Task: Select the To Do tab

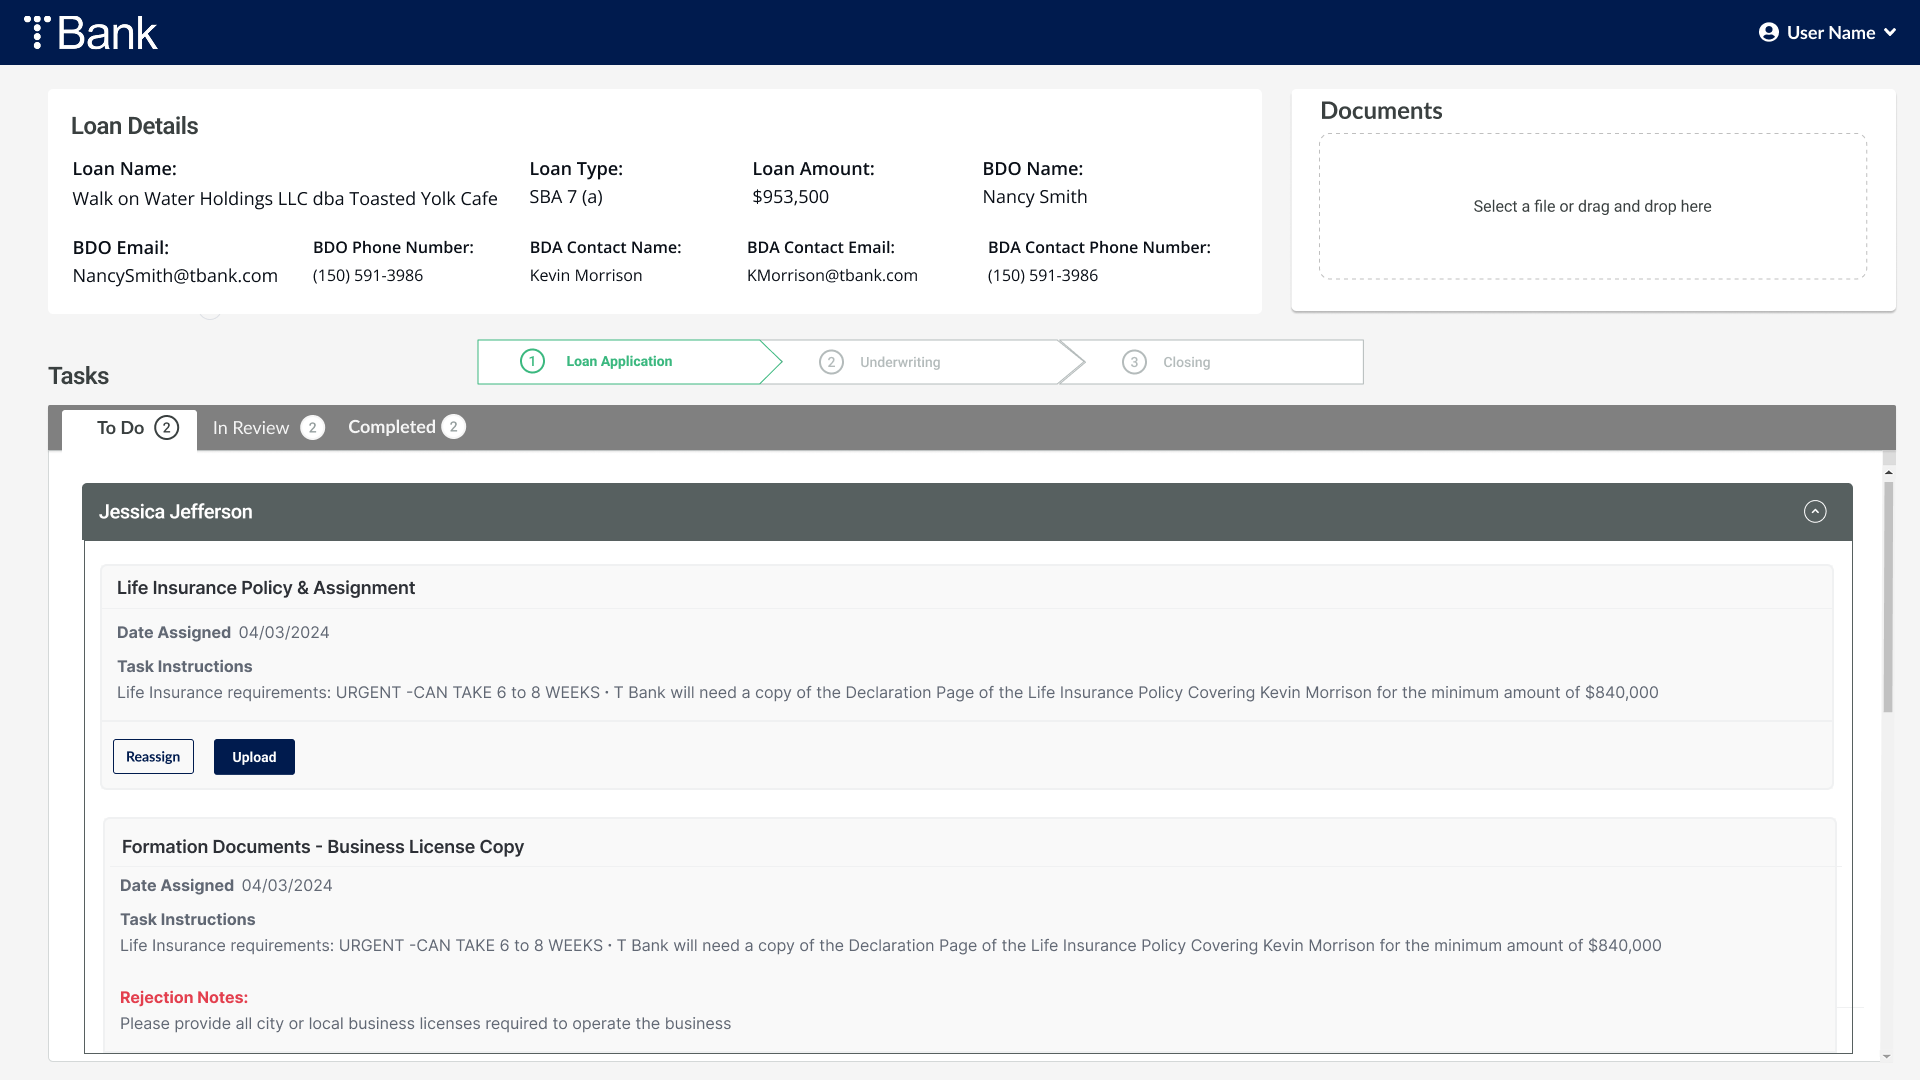Action: (120, 428)
